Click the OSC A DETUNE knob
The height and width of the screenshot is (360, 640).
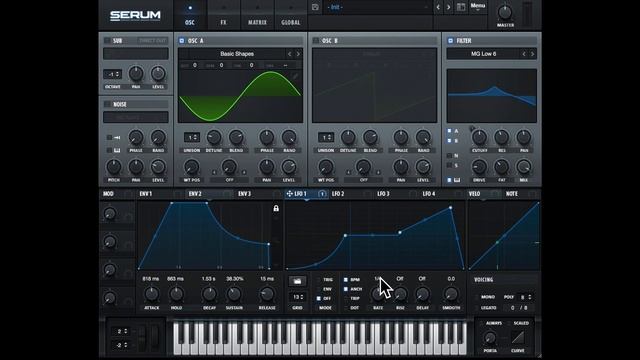tap(214, 138)
